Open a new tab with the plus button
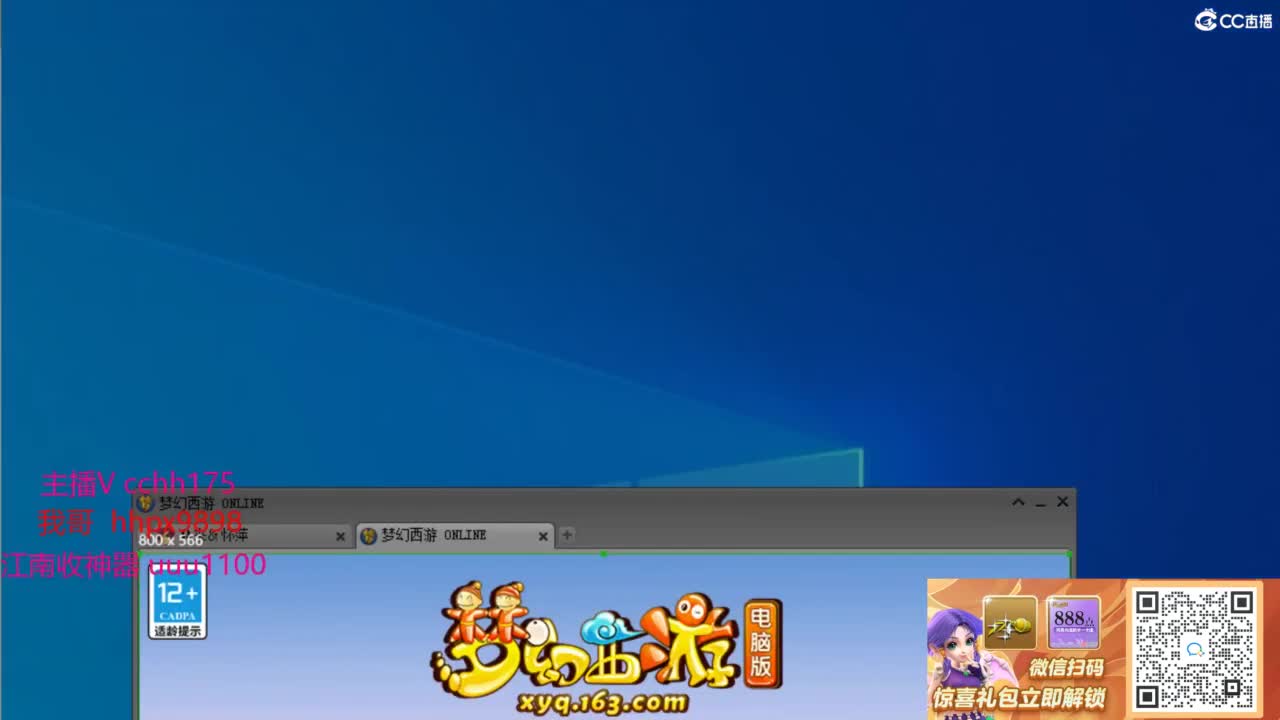1280x720 pixels. click(567, 535)
